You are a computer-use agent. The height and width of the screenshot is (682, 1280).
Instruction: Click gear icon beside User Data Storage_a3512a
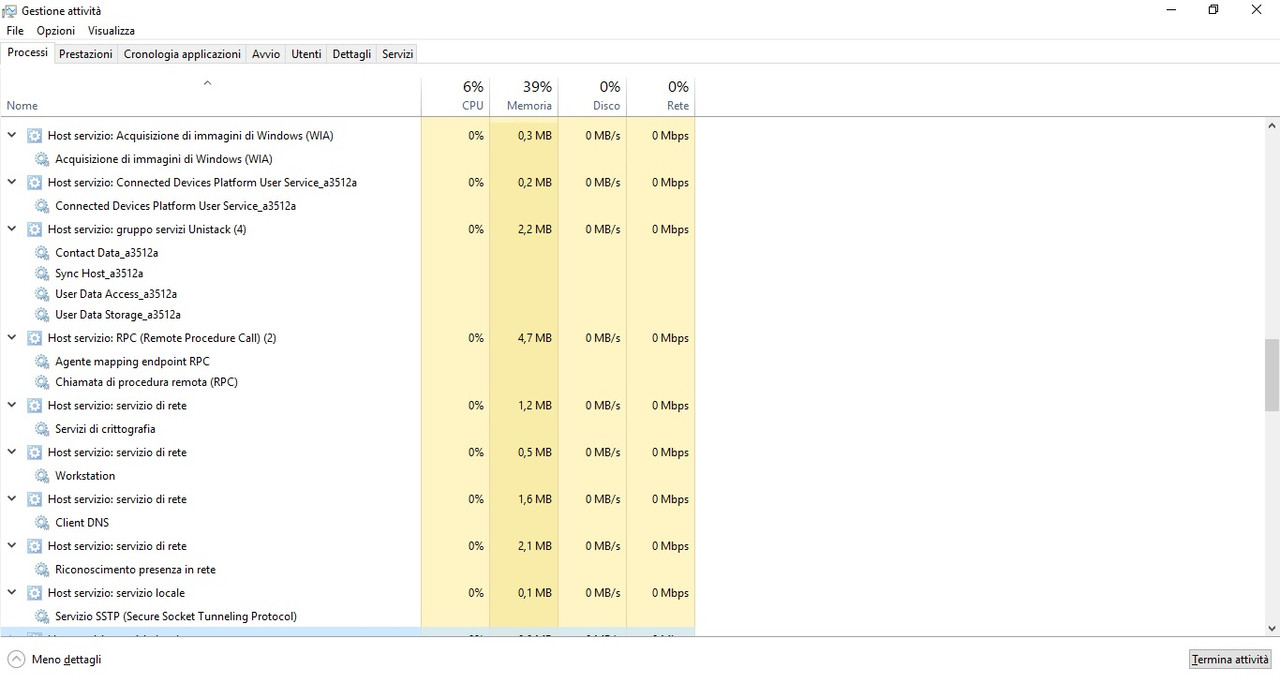point(42,315)
